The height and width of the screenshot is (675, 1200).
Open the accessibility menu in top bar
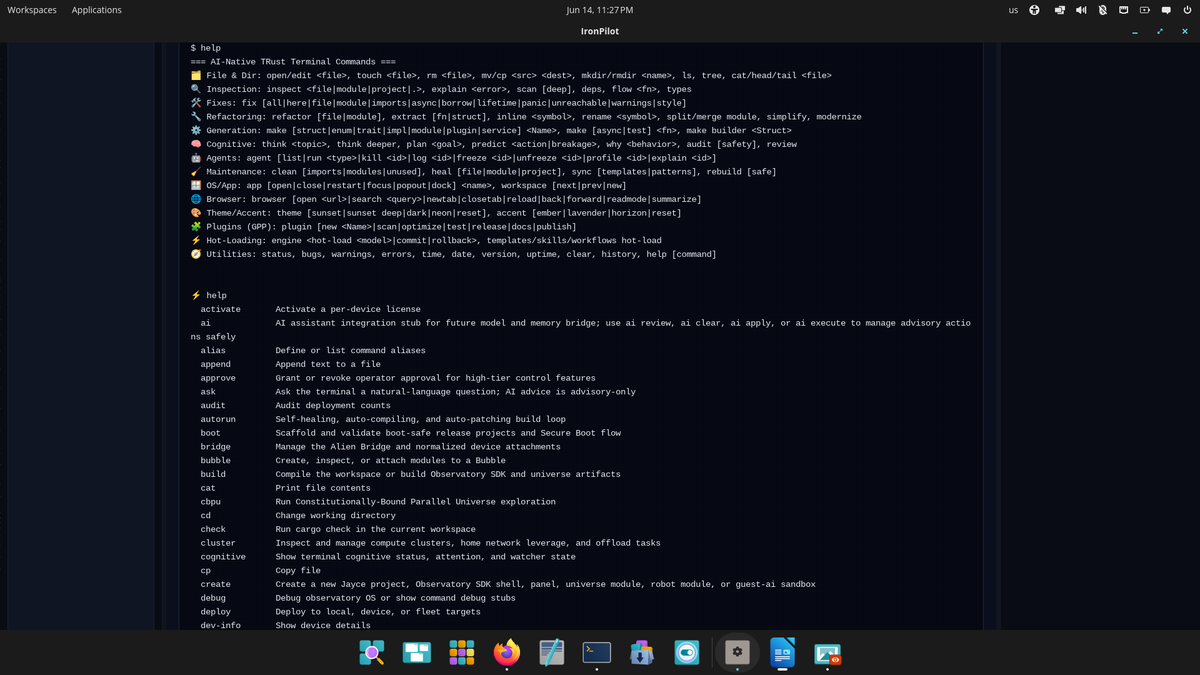(x=1034, y=10)
